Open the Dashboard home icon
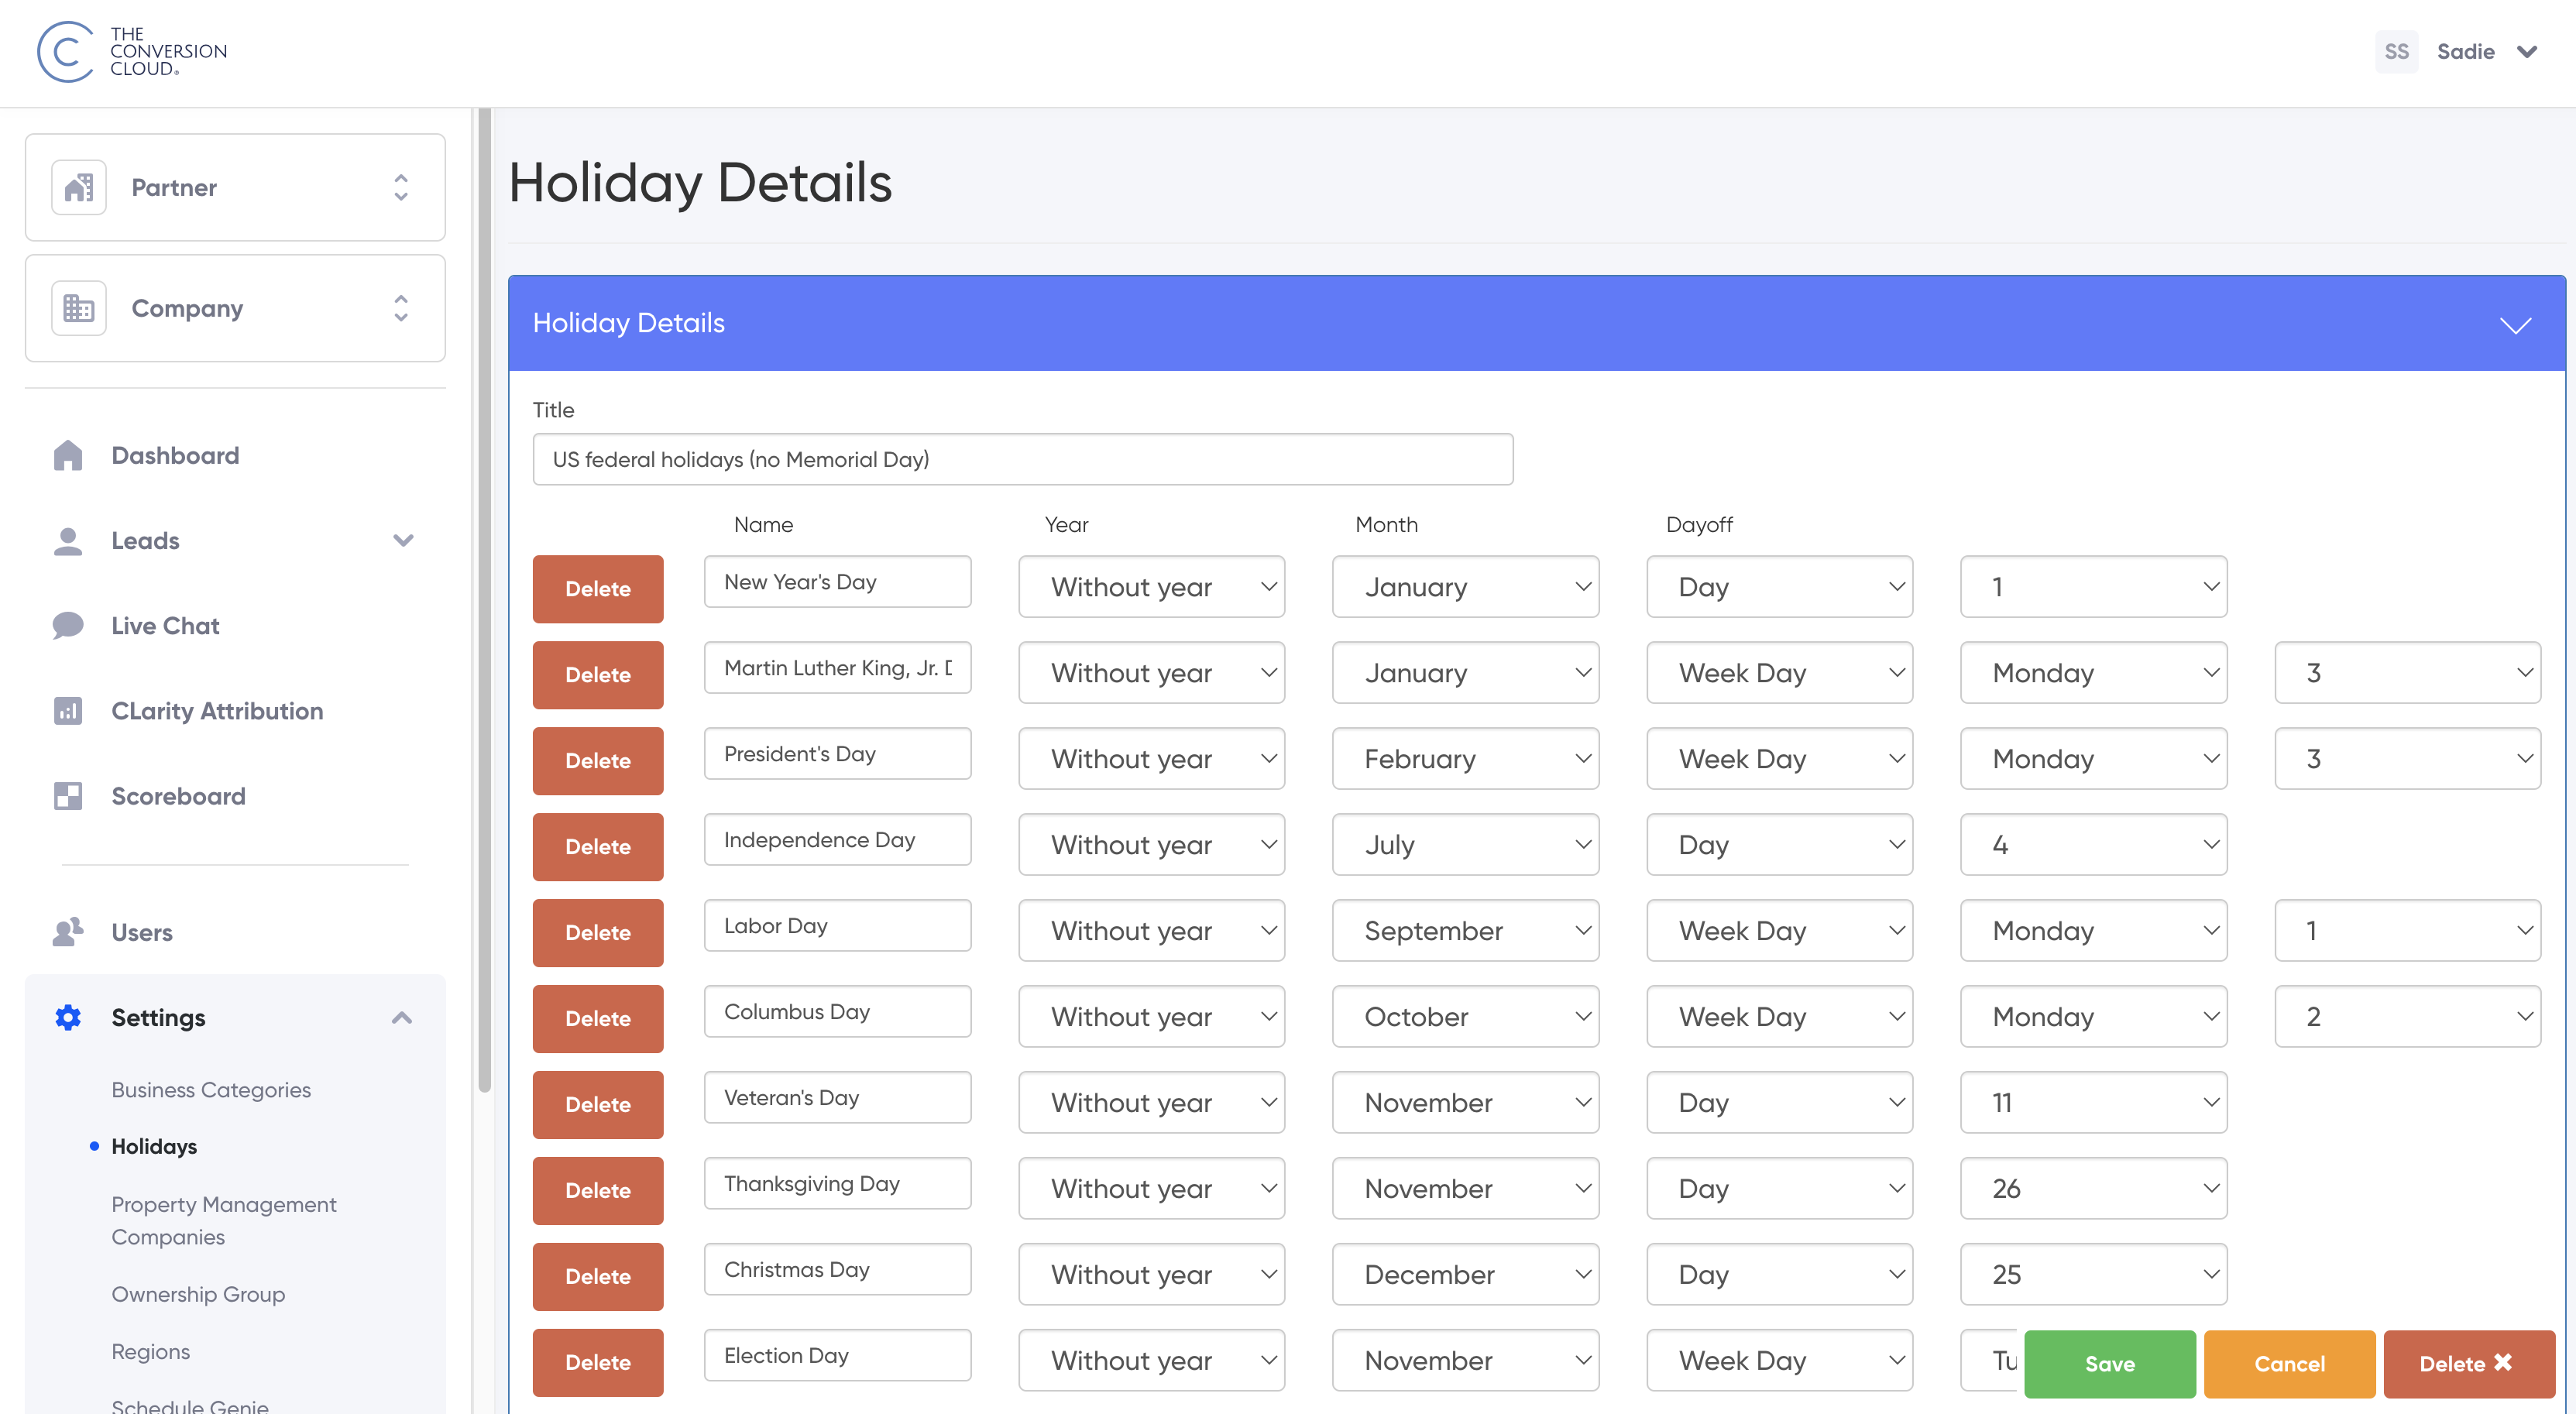This screenshot has width=2576, height=1414. [x=68, y=455]
